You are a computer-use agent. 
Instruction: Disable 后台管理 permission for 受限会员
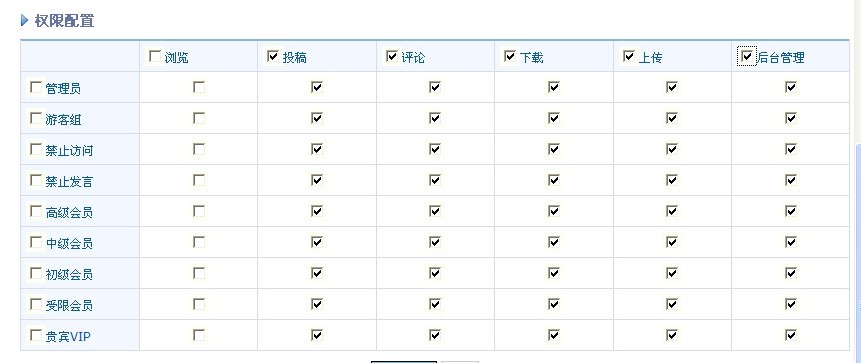click(791, 304)
